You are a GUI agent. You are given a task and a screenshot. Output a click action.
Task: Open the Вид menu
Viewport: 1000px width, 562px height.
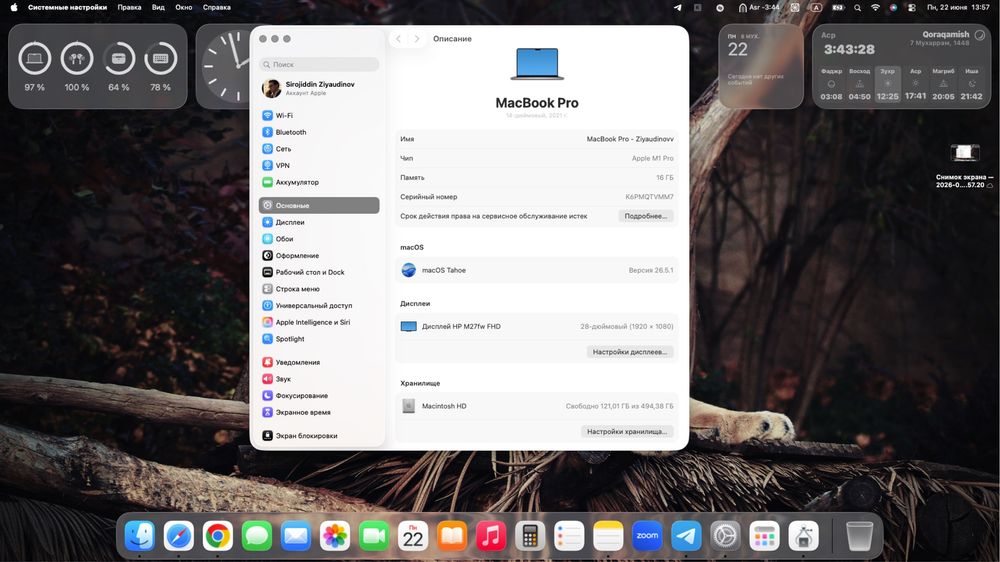point(158,8)
